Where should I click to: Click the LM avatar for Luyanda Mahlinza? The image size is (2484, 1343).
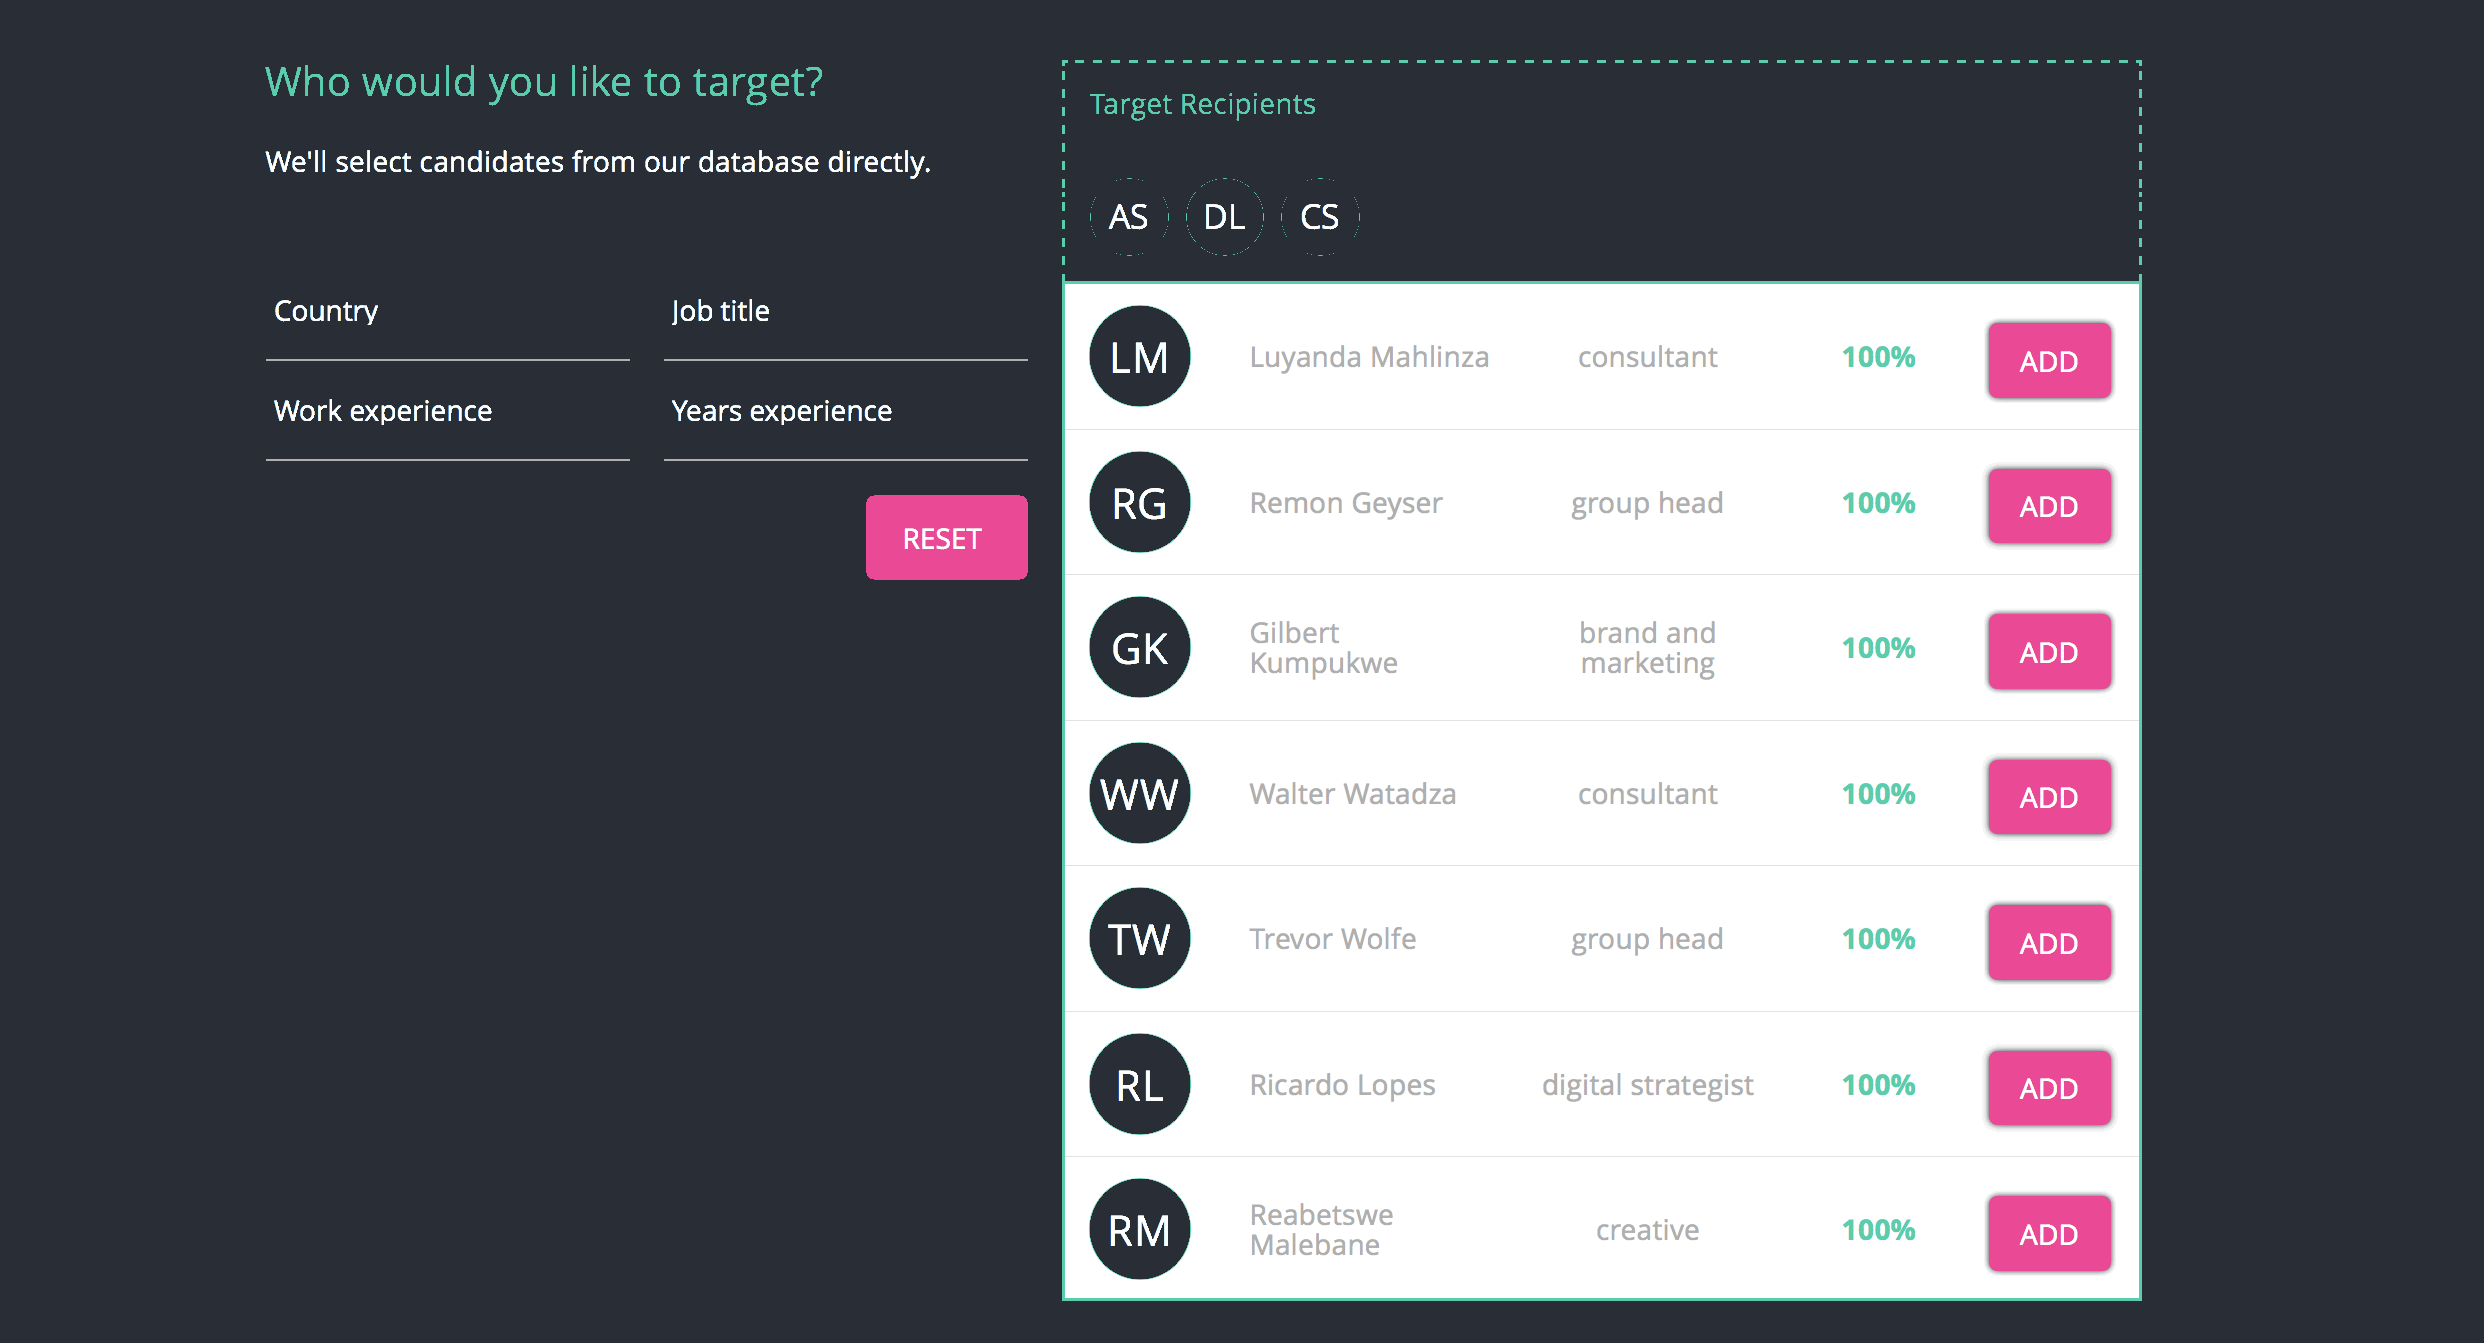[1139, 357]
